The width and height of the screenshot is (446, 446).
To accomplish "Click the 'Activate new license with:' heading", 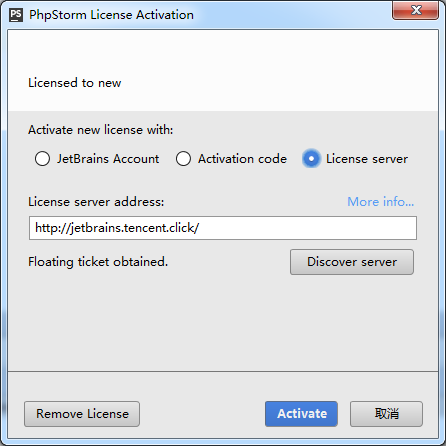I will [101, 130].
